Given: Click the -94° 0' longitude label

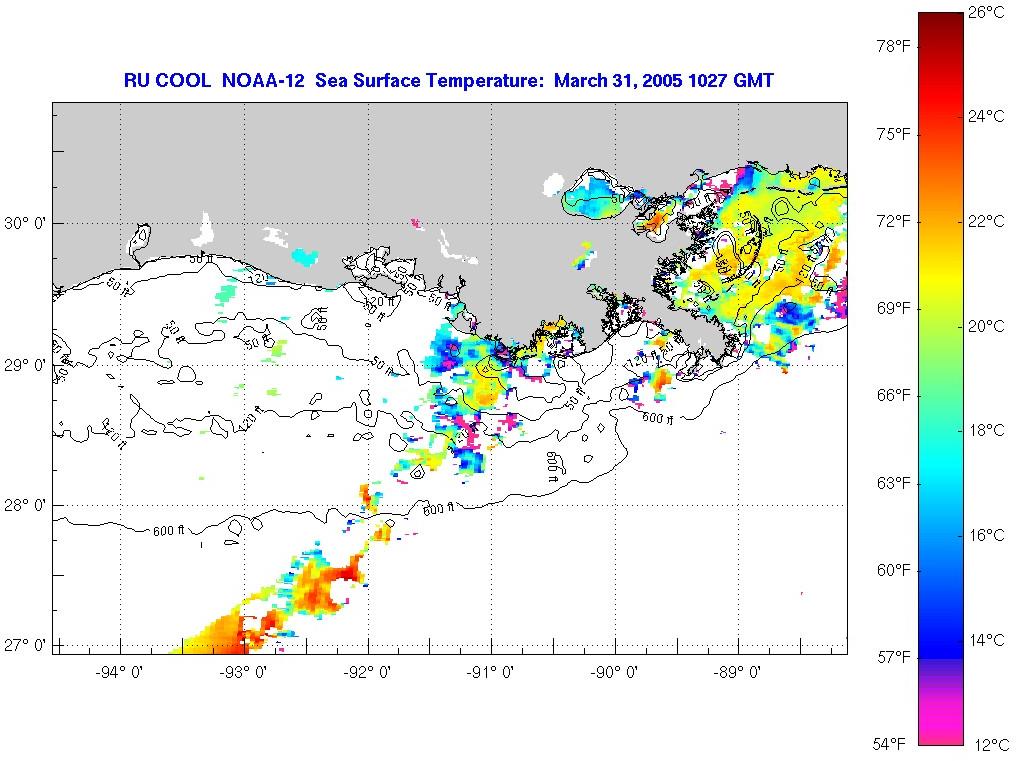Looking at the screenshot, I should (119, 673).
